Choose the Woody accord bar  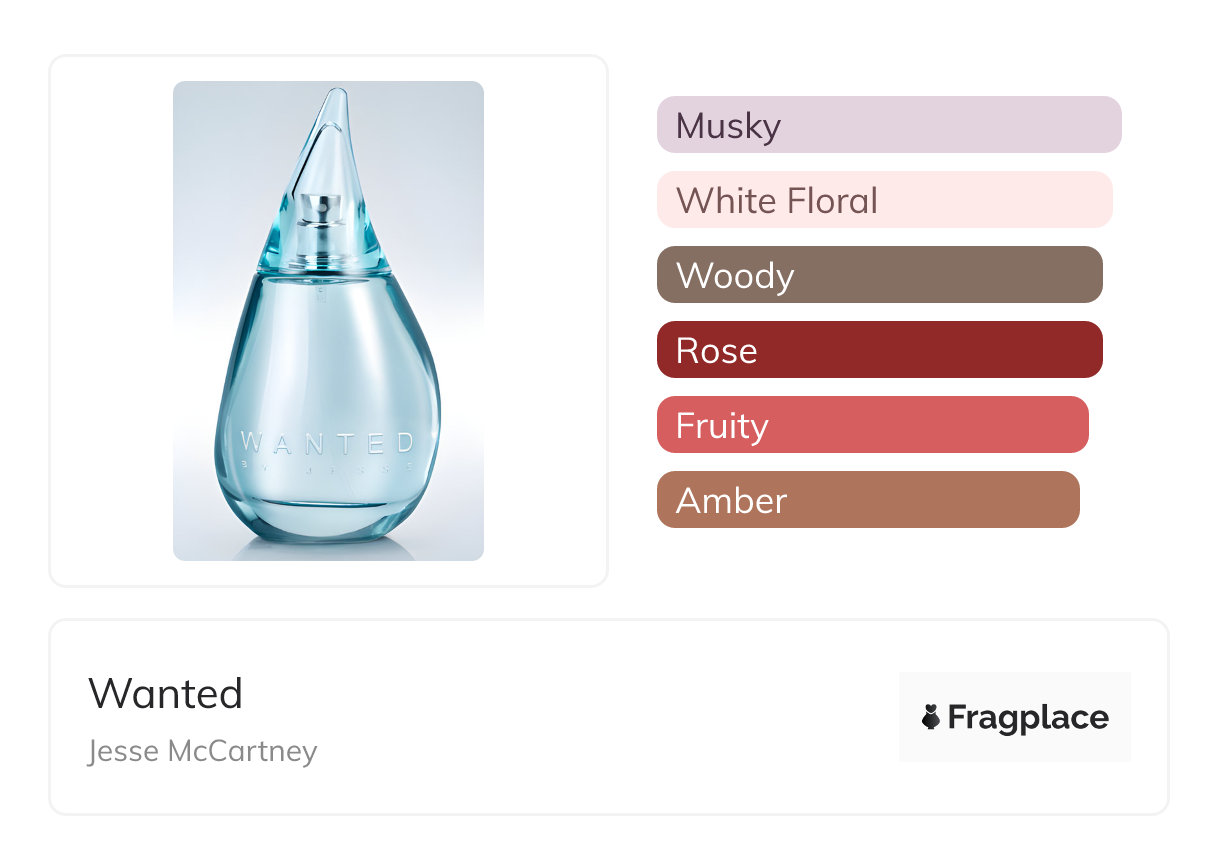[x=879, y=275]
